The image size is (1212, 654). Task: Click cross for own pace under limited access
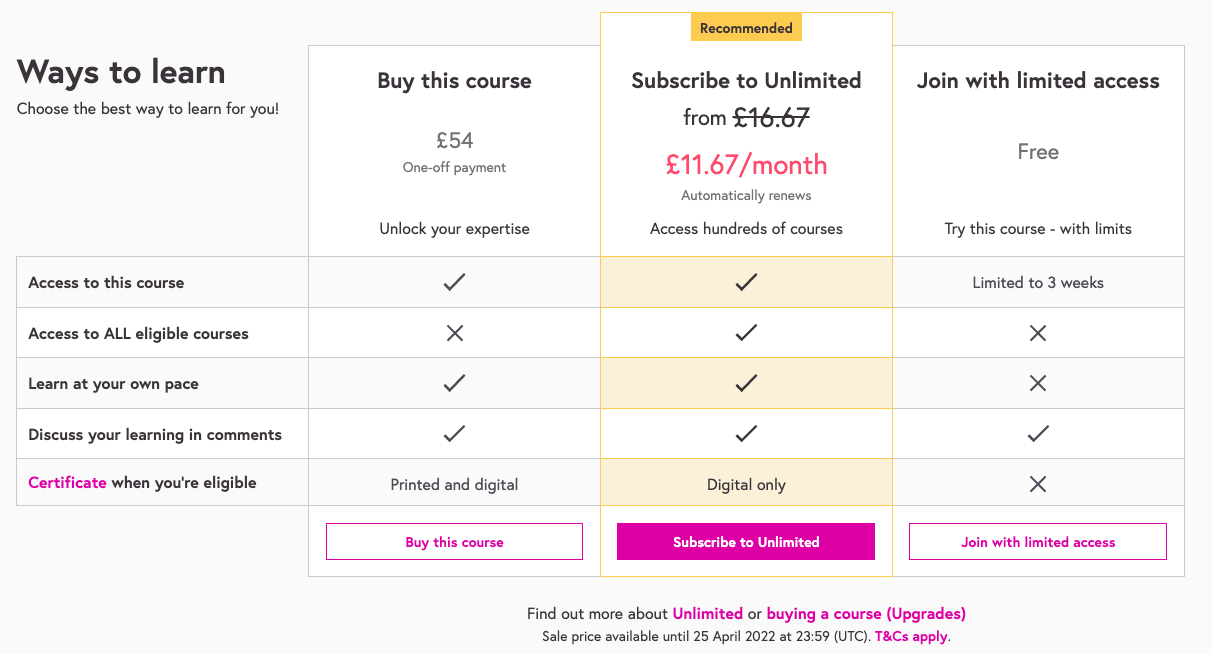click(1038, 383)
